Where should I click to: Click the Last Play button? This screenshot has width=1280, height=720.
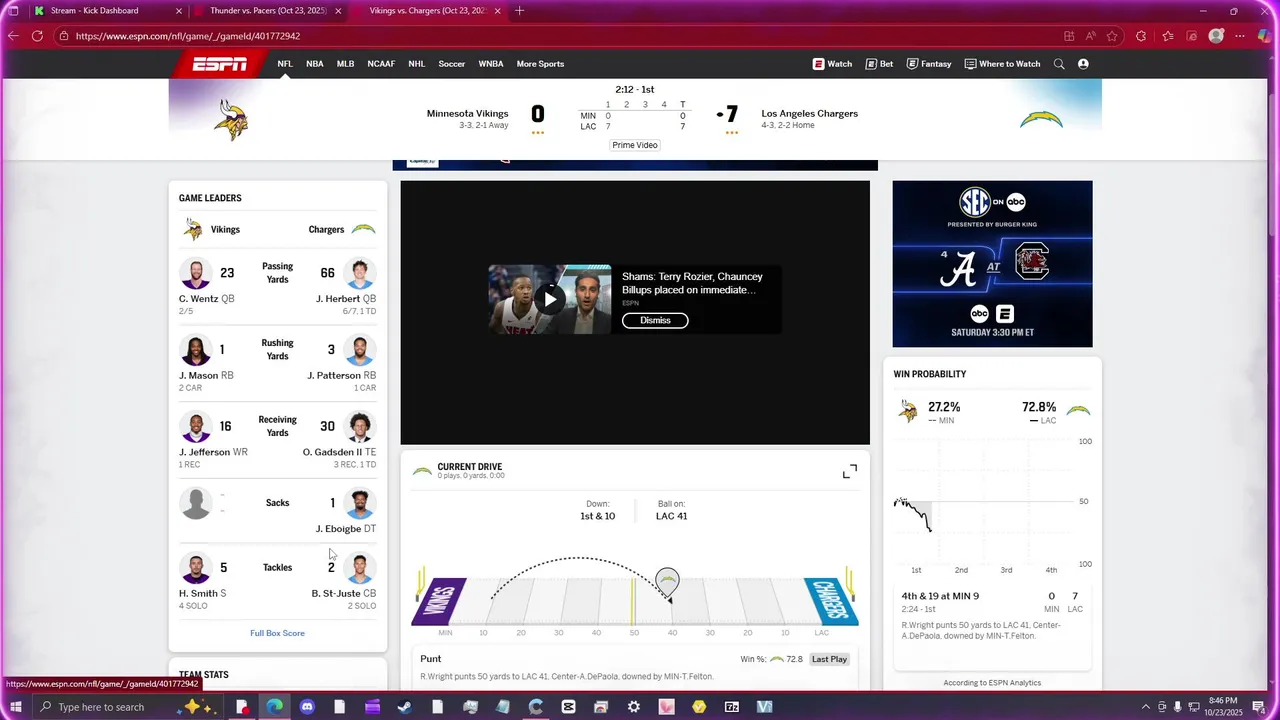[829, 659]
